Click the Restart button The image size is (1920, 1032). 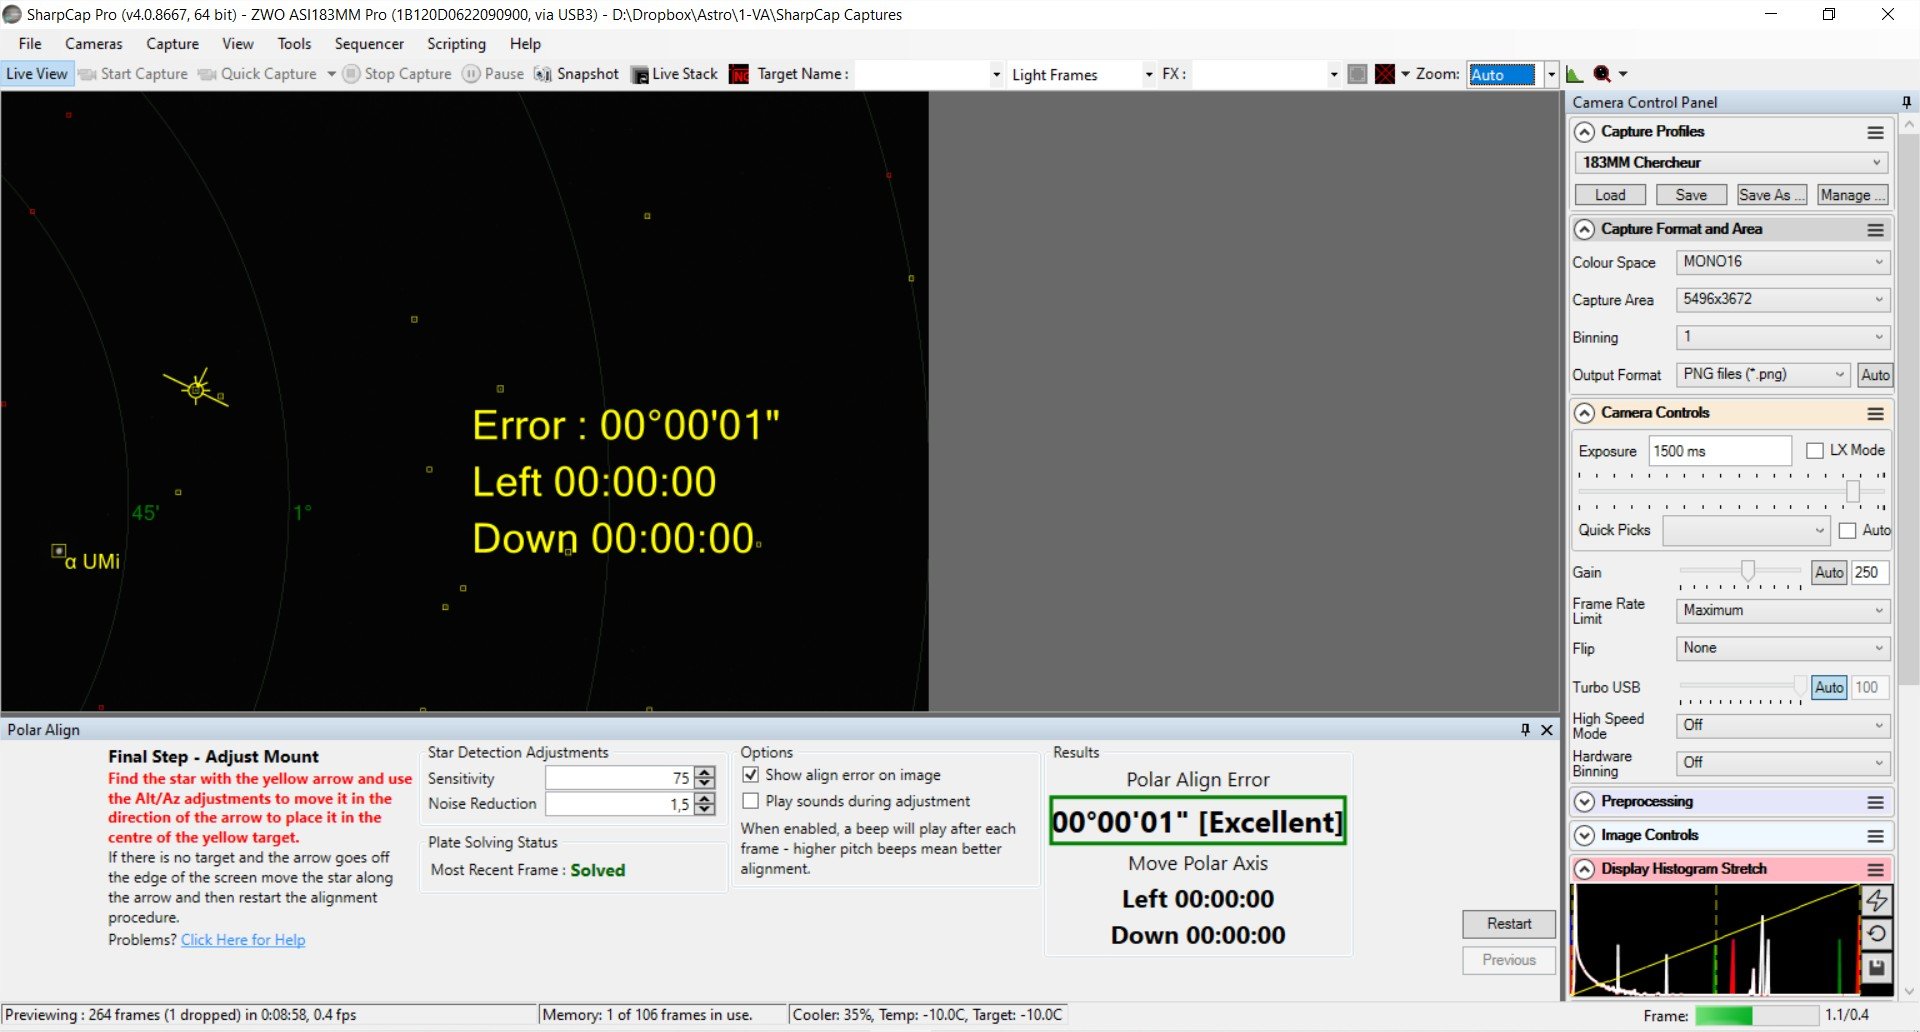[1509, 924]
